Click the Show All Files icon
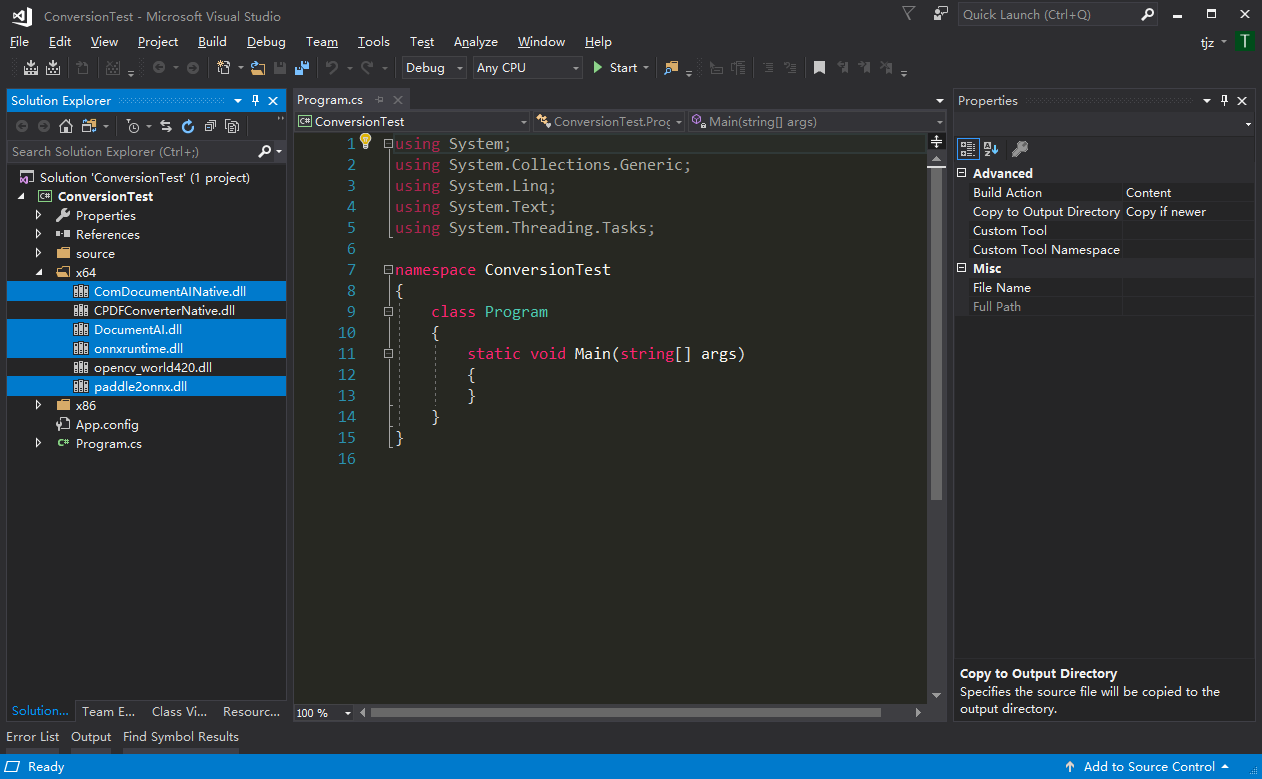 click(232, 126)
